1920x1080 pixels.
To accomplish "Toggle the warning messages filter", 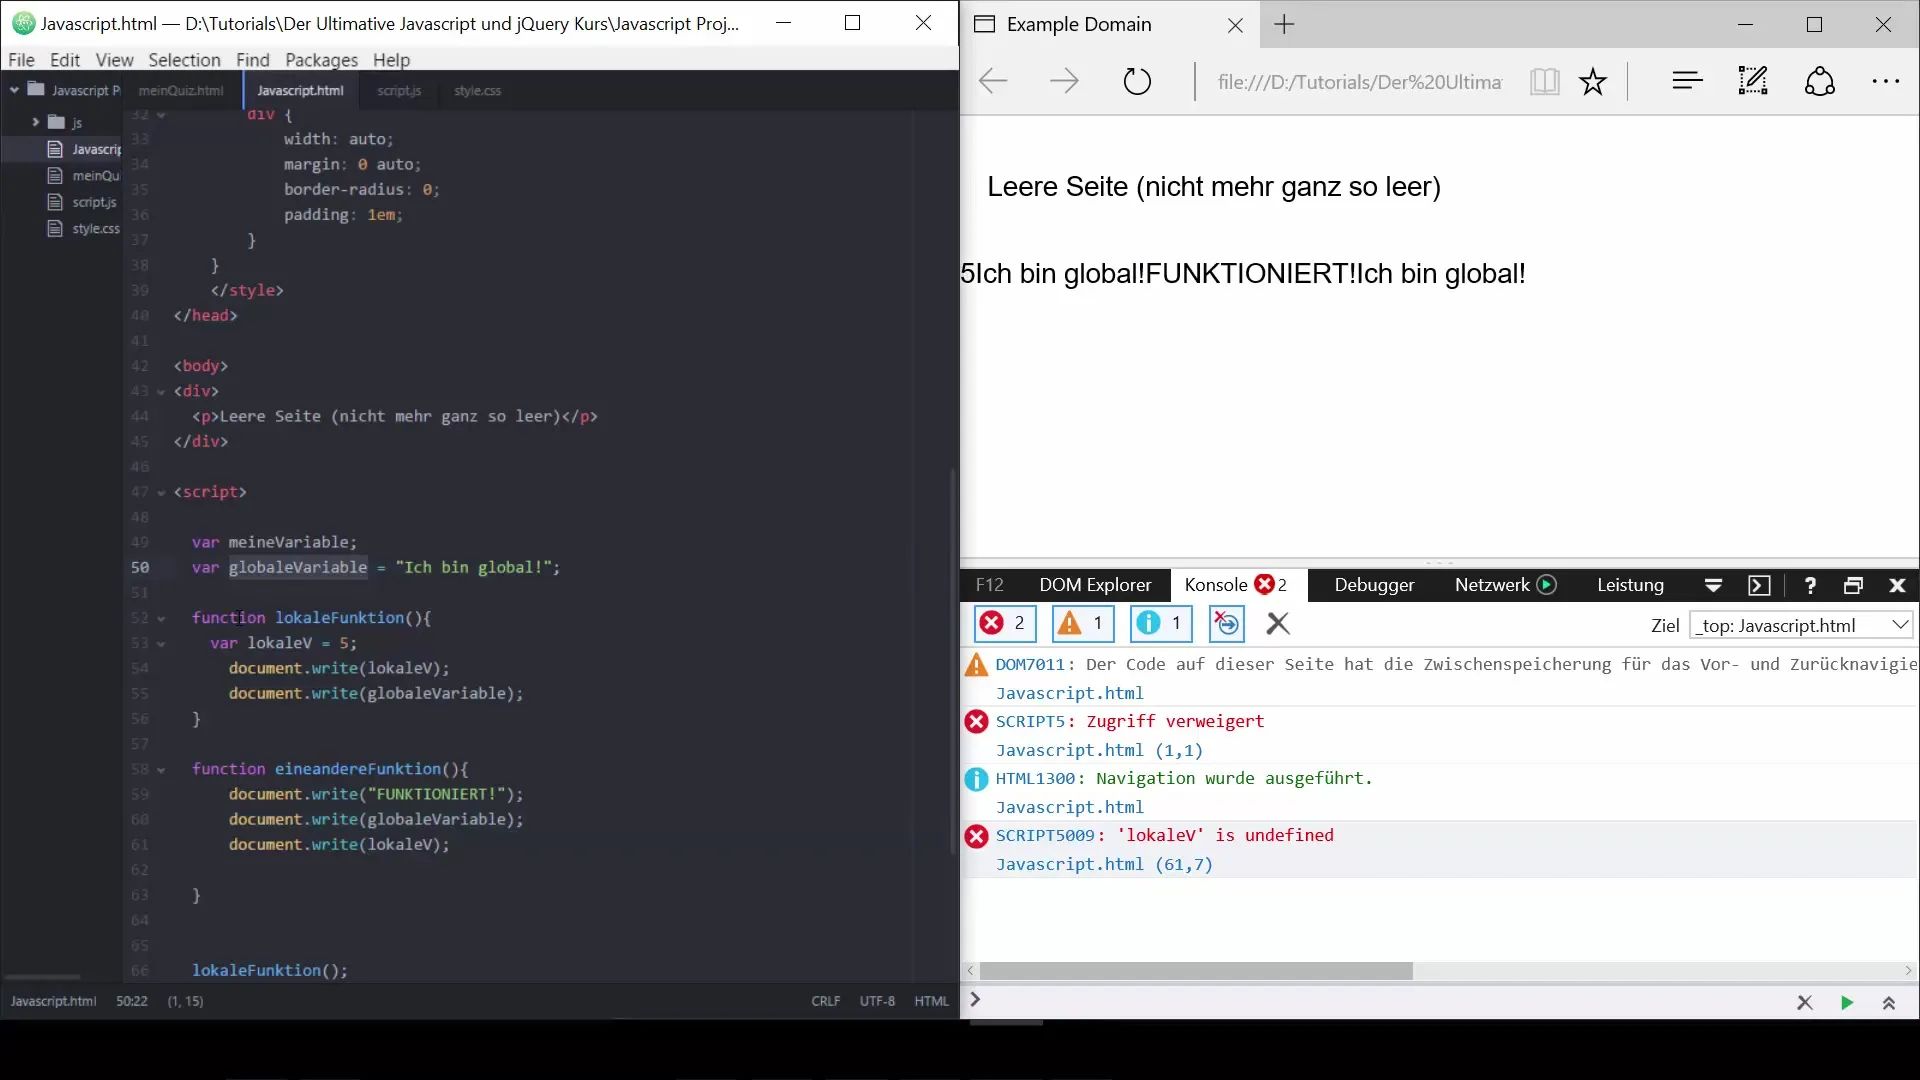I will coord(1081,623).
